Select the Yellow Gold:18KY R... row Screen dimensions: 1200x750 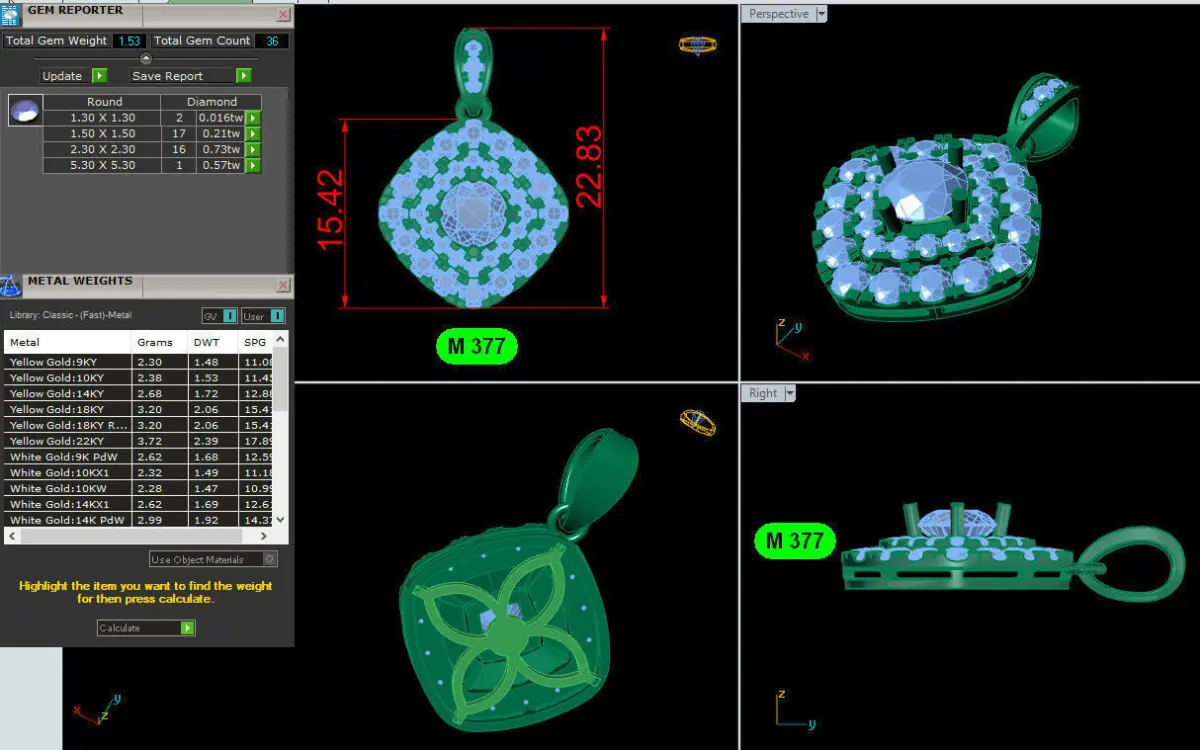[139, 425]
